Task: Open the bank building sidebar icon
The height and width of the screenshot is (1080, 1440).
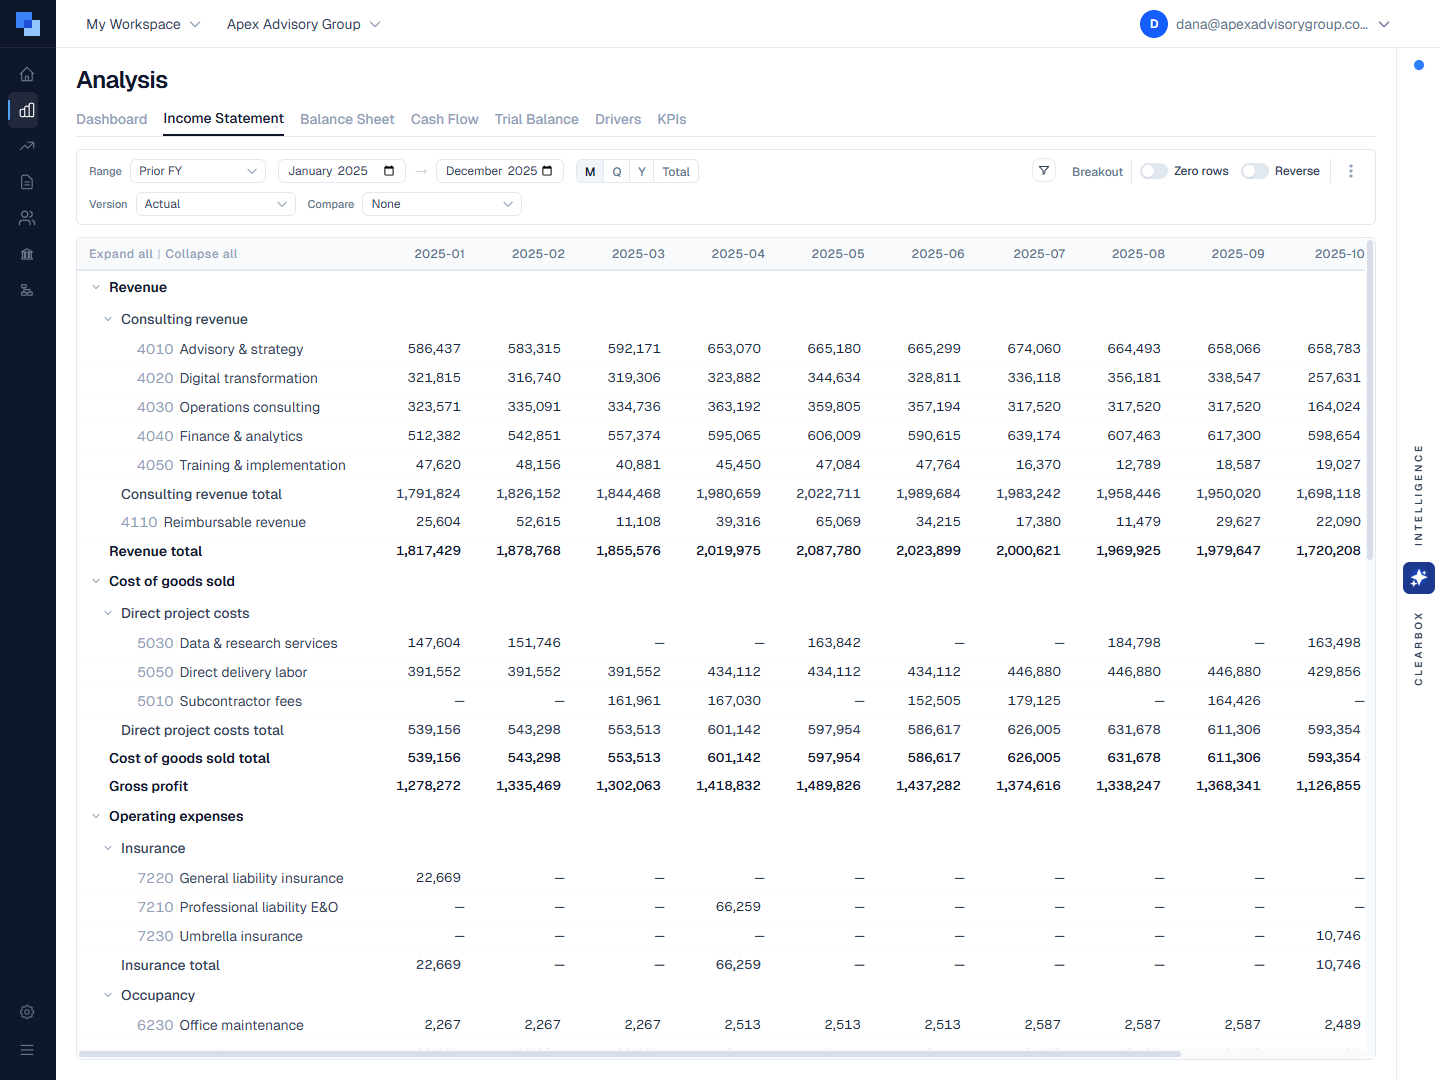Action: [x=27, y=254]
